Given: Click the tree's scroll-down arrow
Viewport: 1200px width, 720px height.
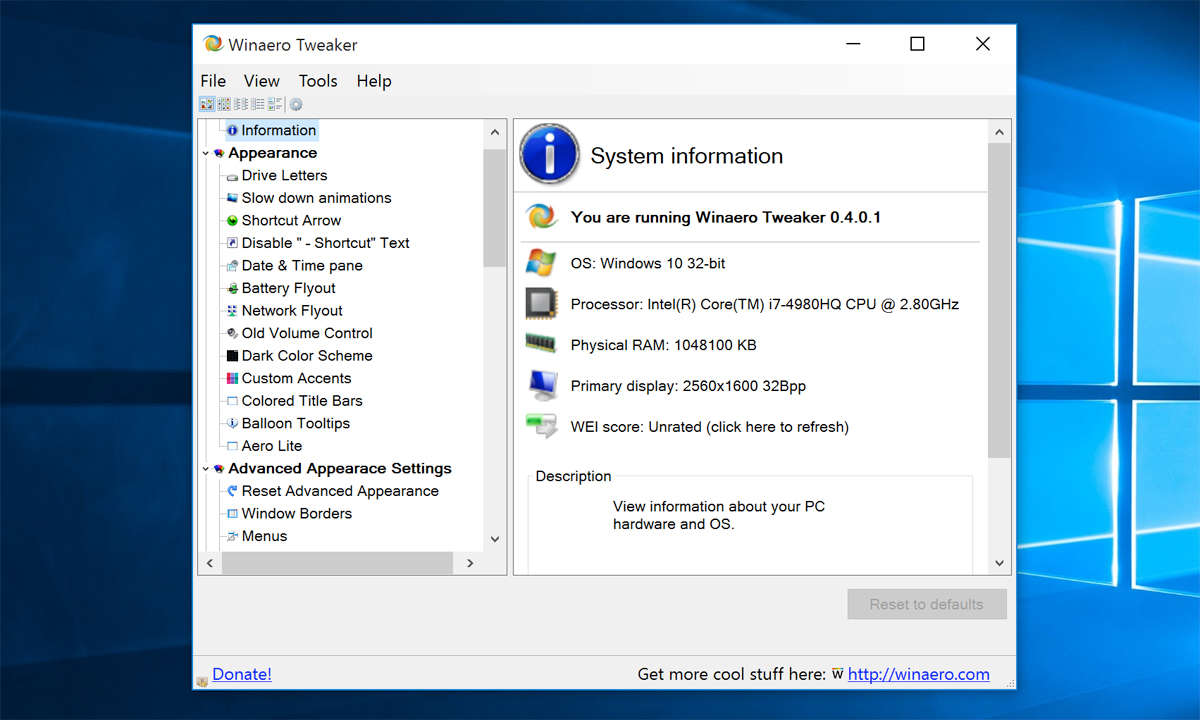Looking at the screenshot, I should pos(495,539).
